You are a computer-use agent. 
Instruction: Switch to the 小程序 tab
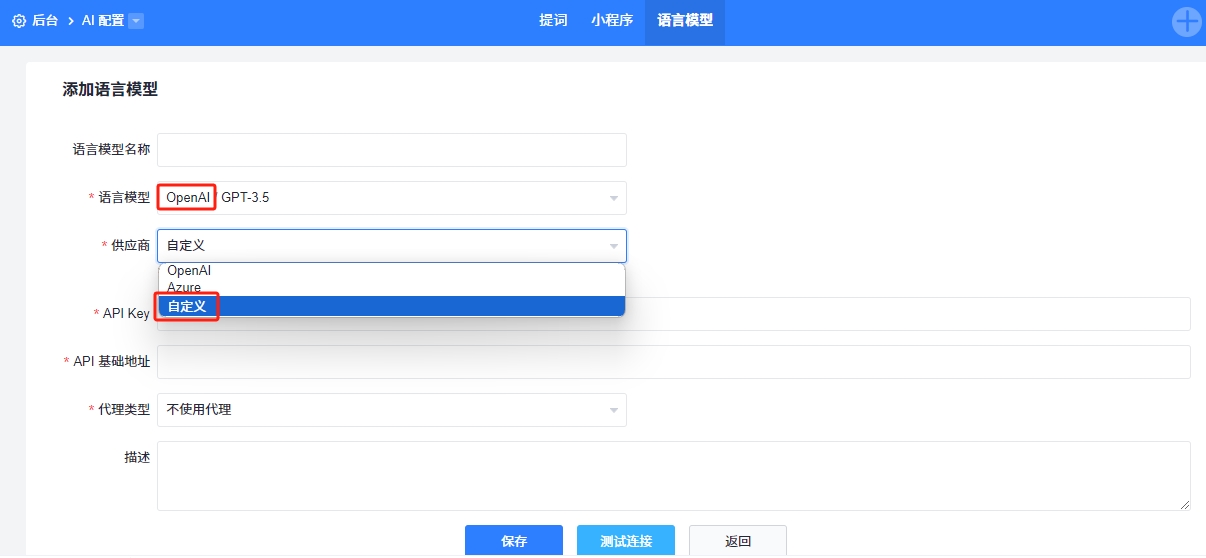pyautogui.click(x=612, y=20)
